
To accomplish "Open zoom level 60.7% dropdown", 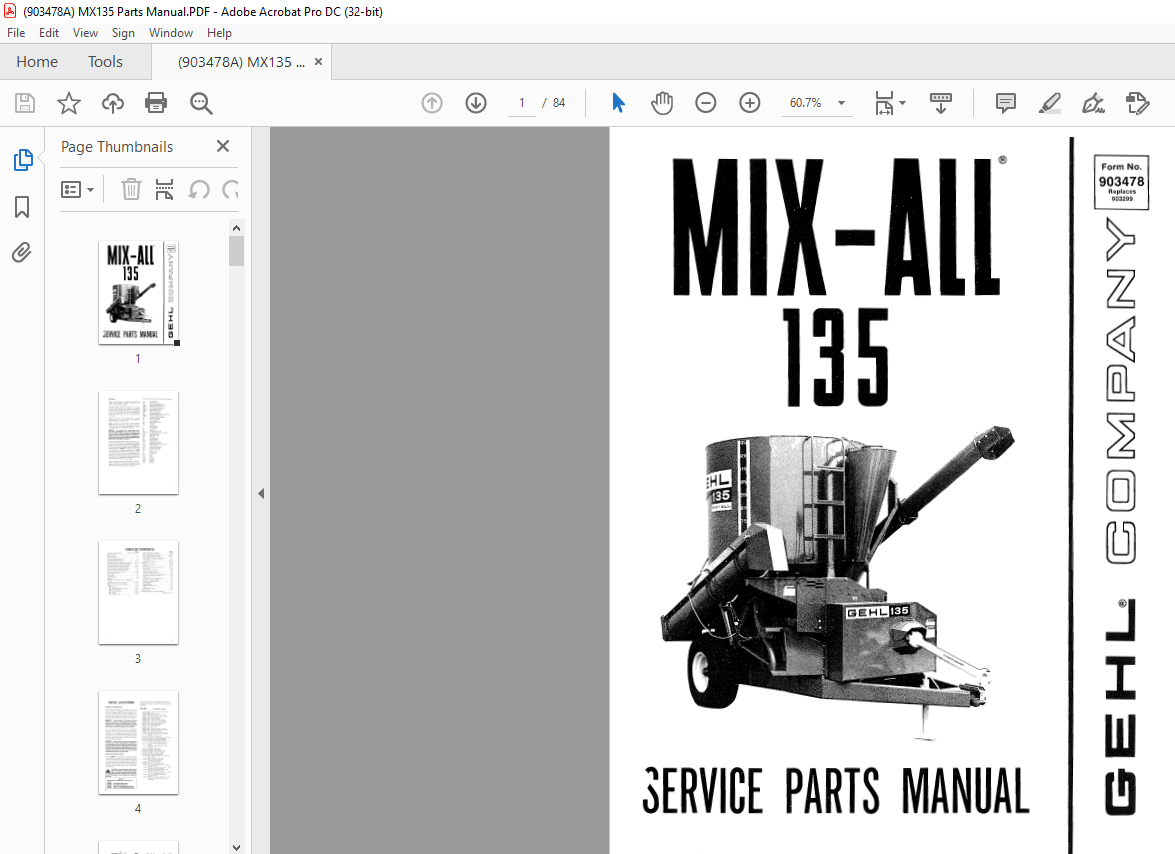I will 842,103.
